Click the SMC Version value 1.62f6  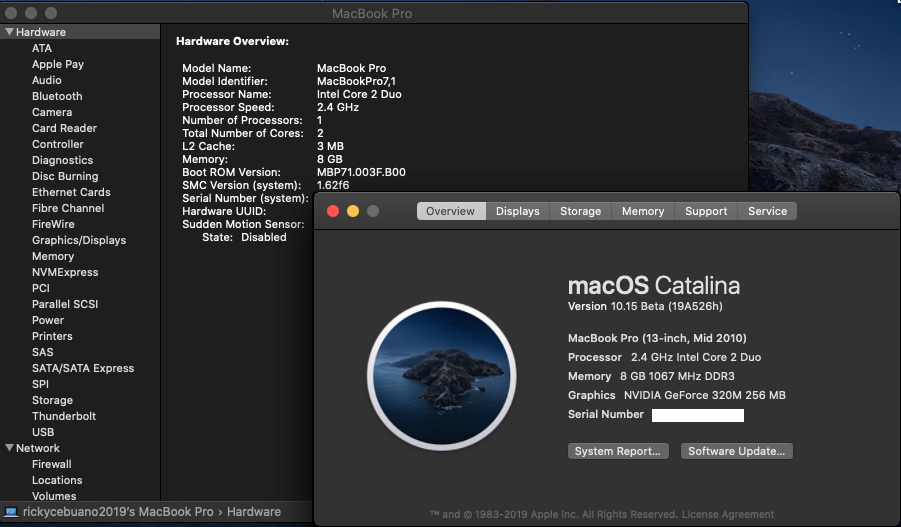point(333,185)
